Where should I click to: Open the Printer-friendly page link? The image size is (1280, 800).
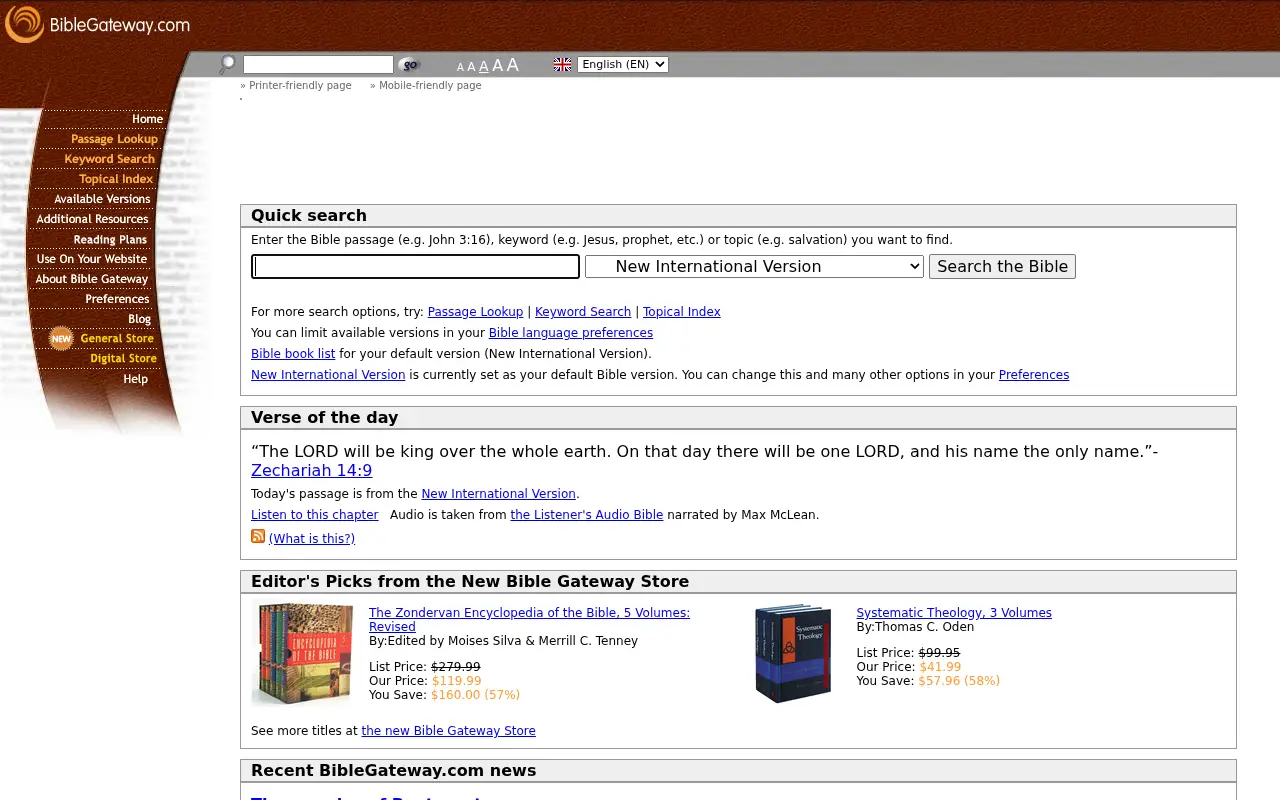[x=300, y=86]
